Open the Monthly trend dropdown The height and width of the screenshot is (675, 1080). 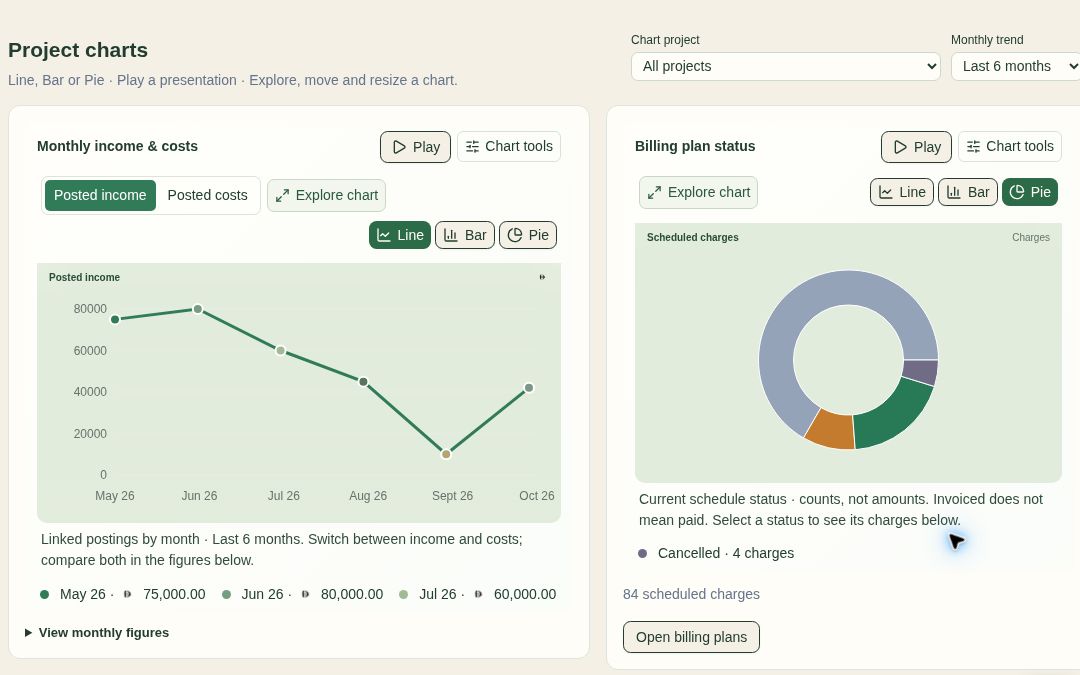click(1016, 67)
